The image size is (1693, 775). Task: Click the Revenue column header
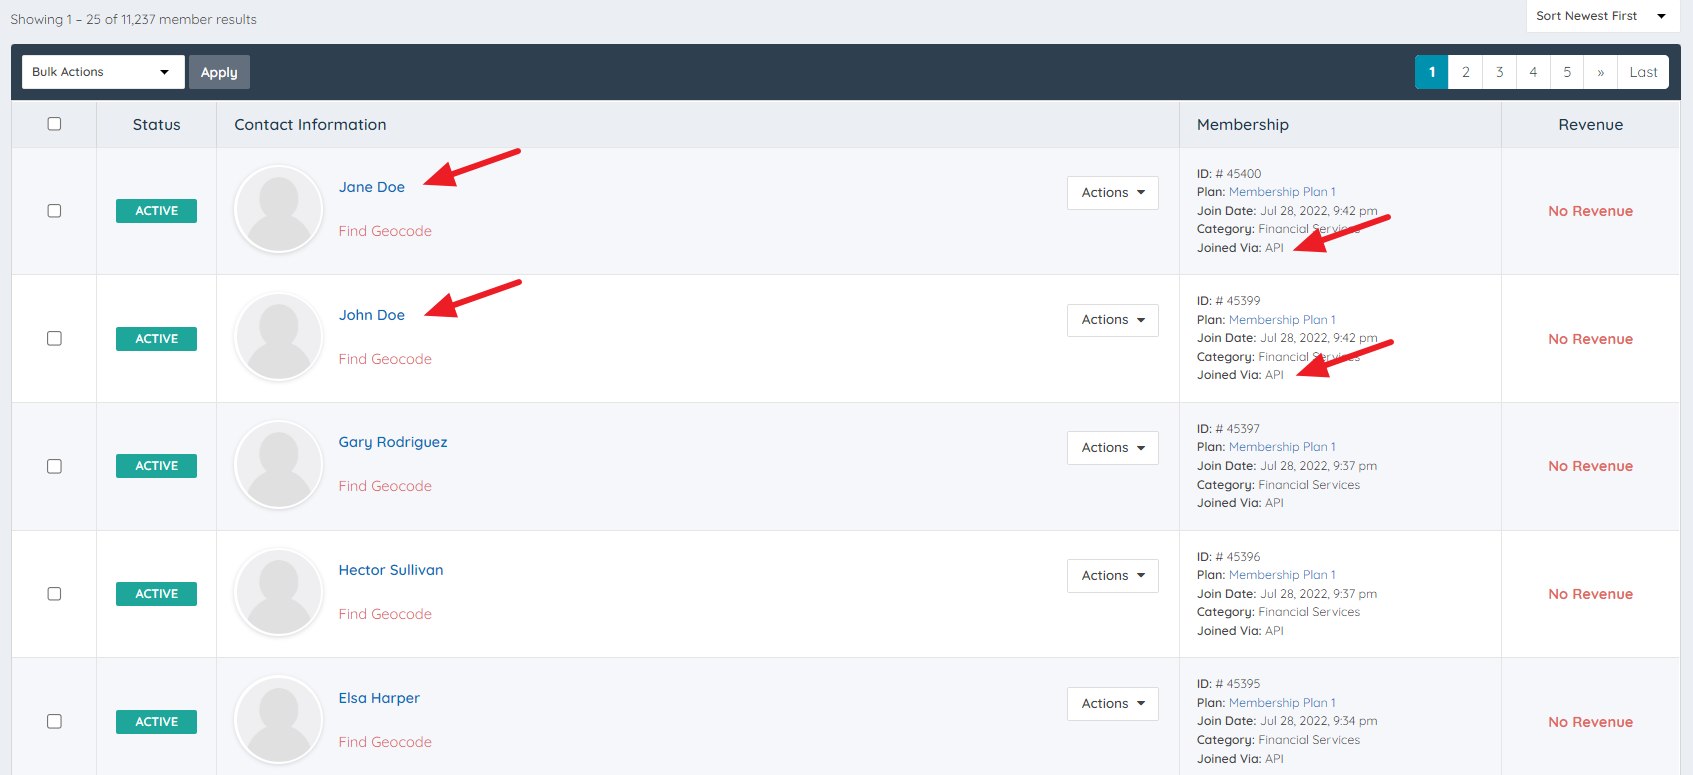coord(1590,125)
